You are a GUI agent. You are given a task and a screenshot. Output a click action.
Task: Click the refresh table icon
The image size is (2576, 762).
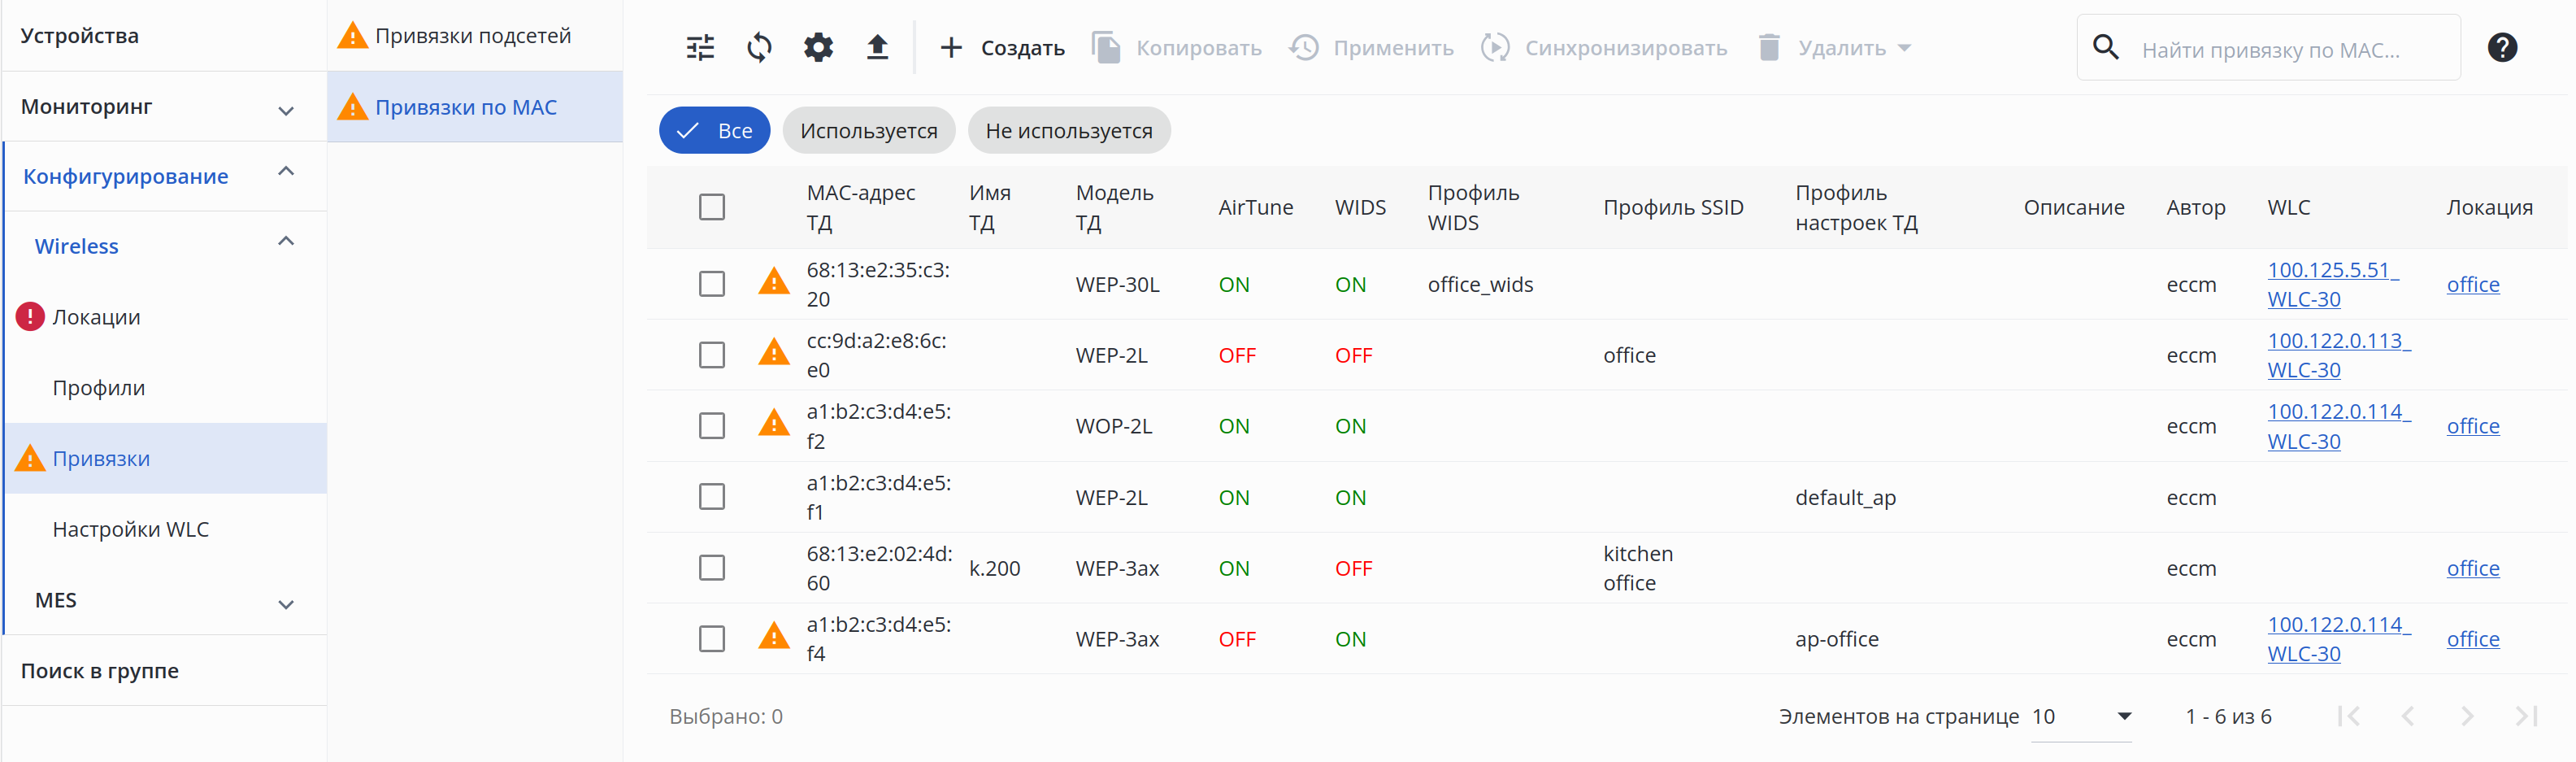click(x=759, y=47)
